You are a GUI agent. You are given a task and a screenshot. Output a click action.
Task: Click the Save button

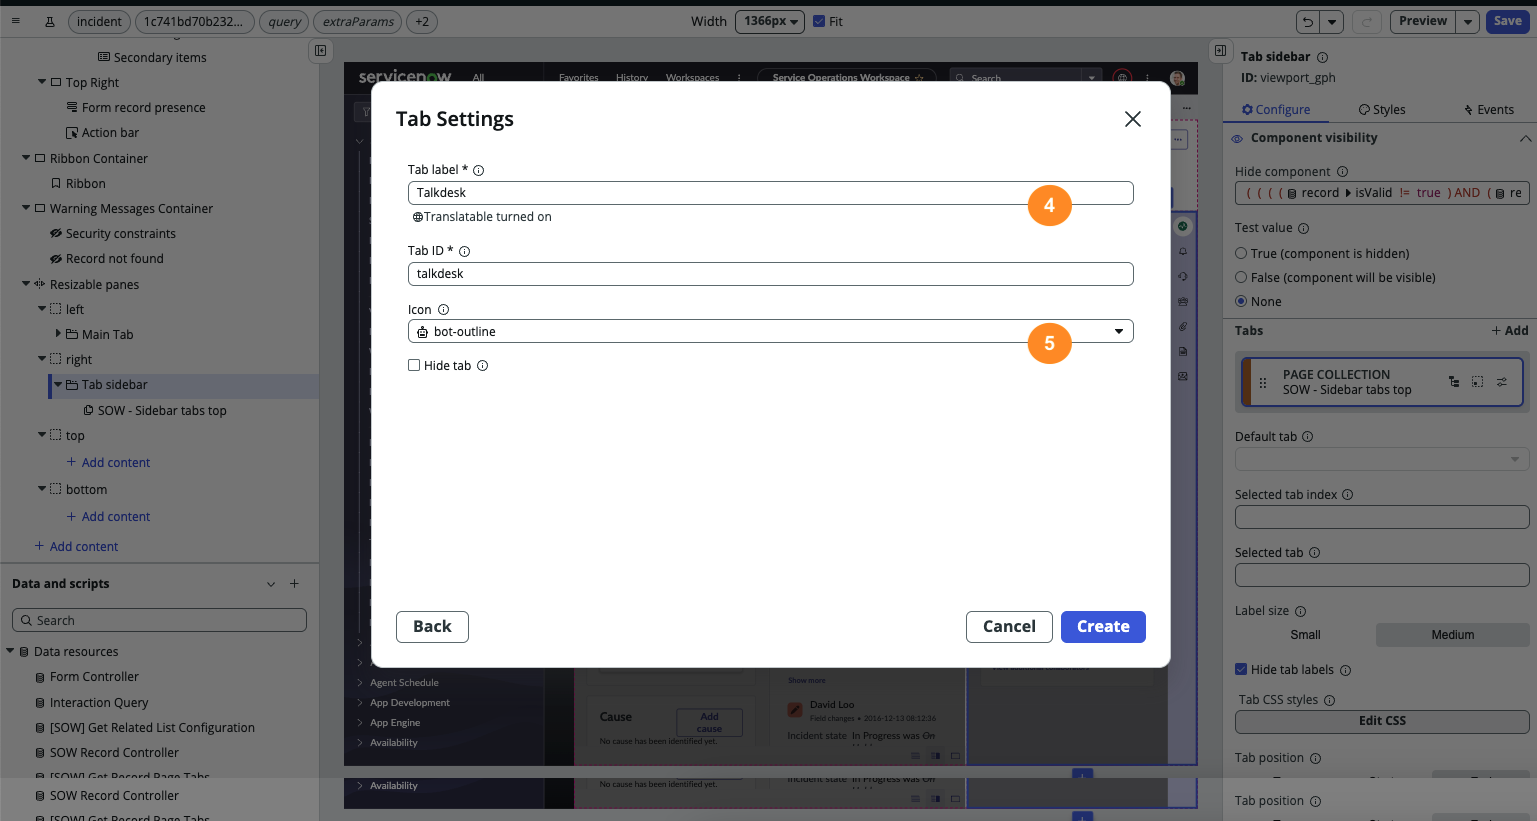[1507, 21]
